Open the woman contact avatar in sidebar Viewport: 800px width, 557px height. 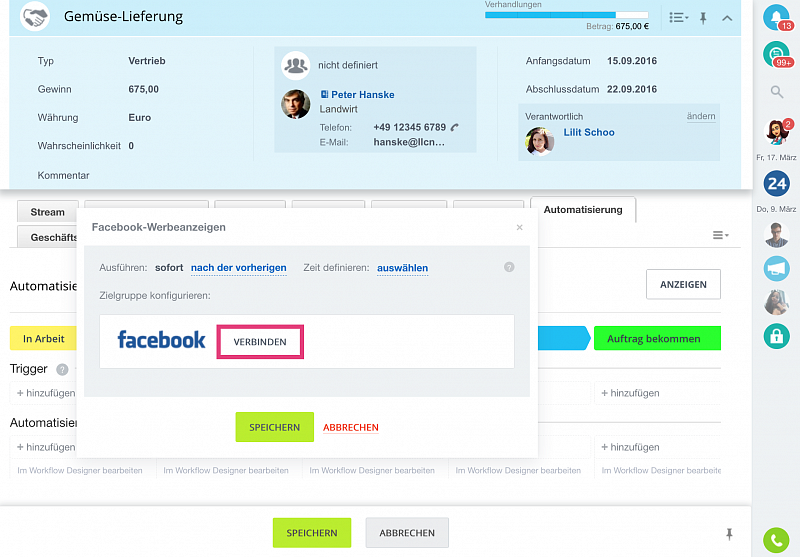777,302
